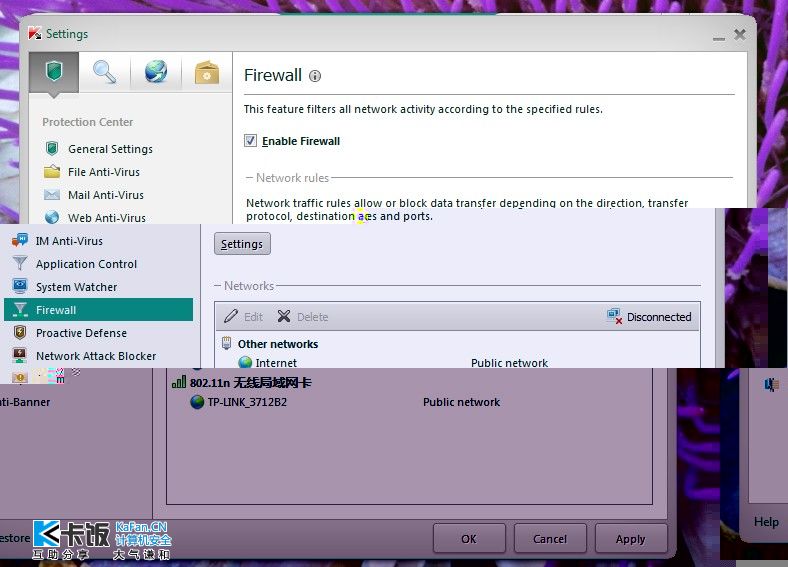
Task: Select General Settings in sidebar
Action: (111, 149)
